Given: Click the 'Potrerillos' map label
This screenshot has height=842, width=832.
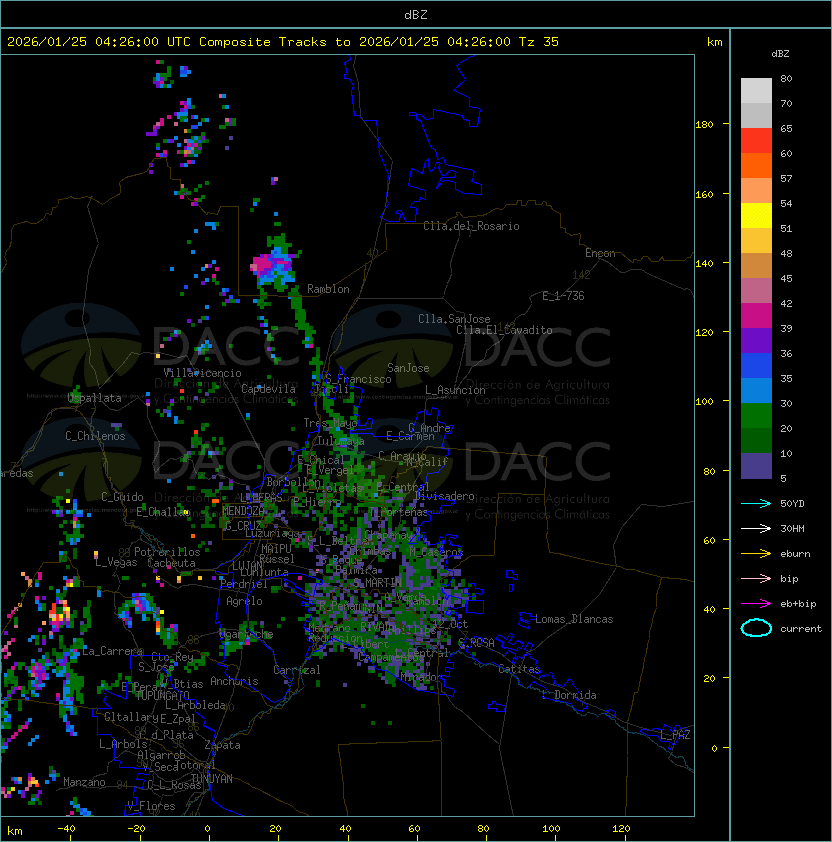Looking at the screenshot, I should tap(167, 552).
